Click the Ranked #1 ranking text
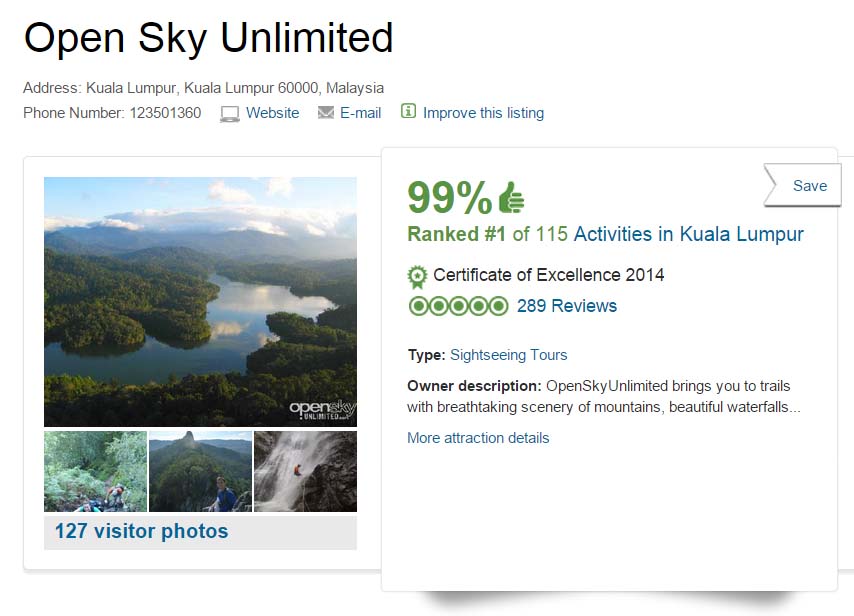The image size is (854, 616). pyautogui.click(x=456, y=234)
